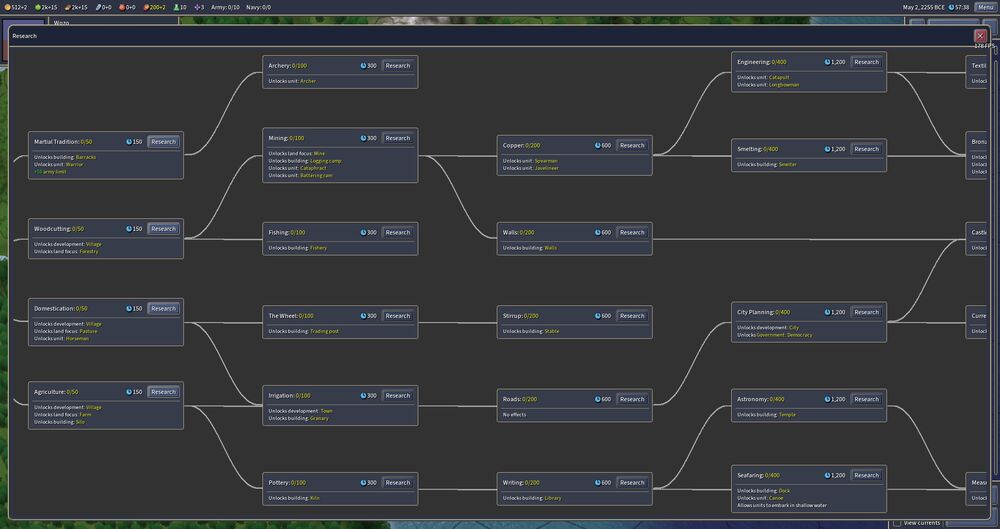Click the yellow Barracks building link
Screen dimensions: 1000x529
(x=85, y=157)
